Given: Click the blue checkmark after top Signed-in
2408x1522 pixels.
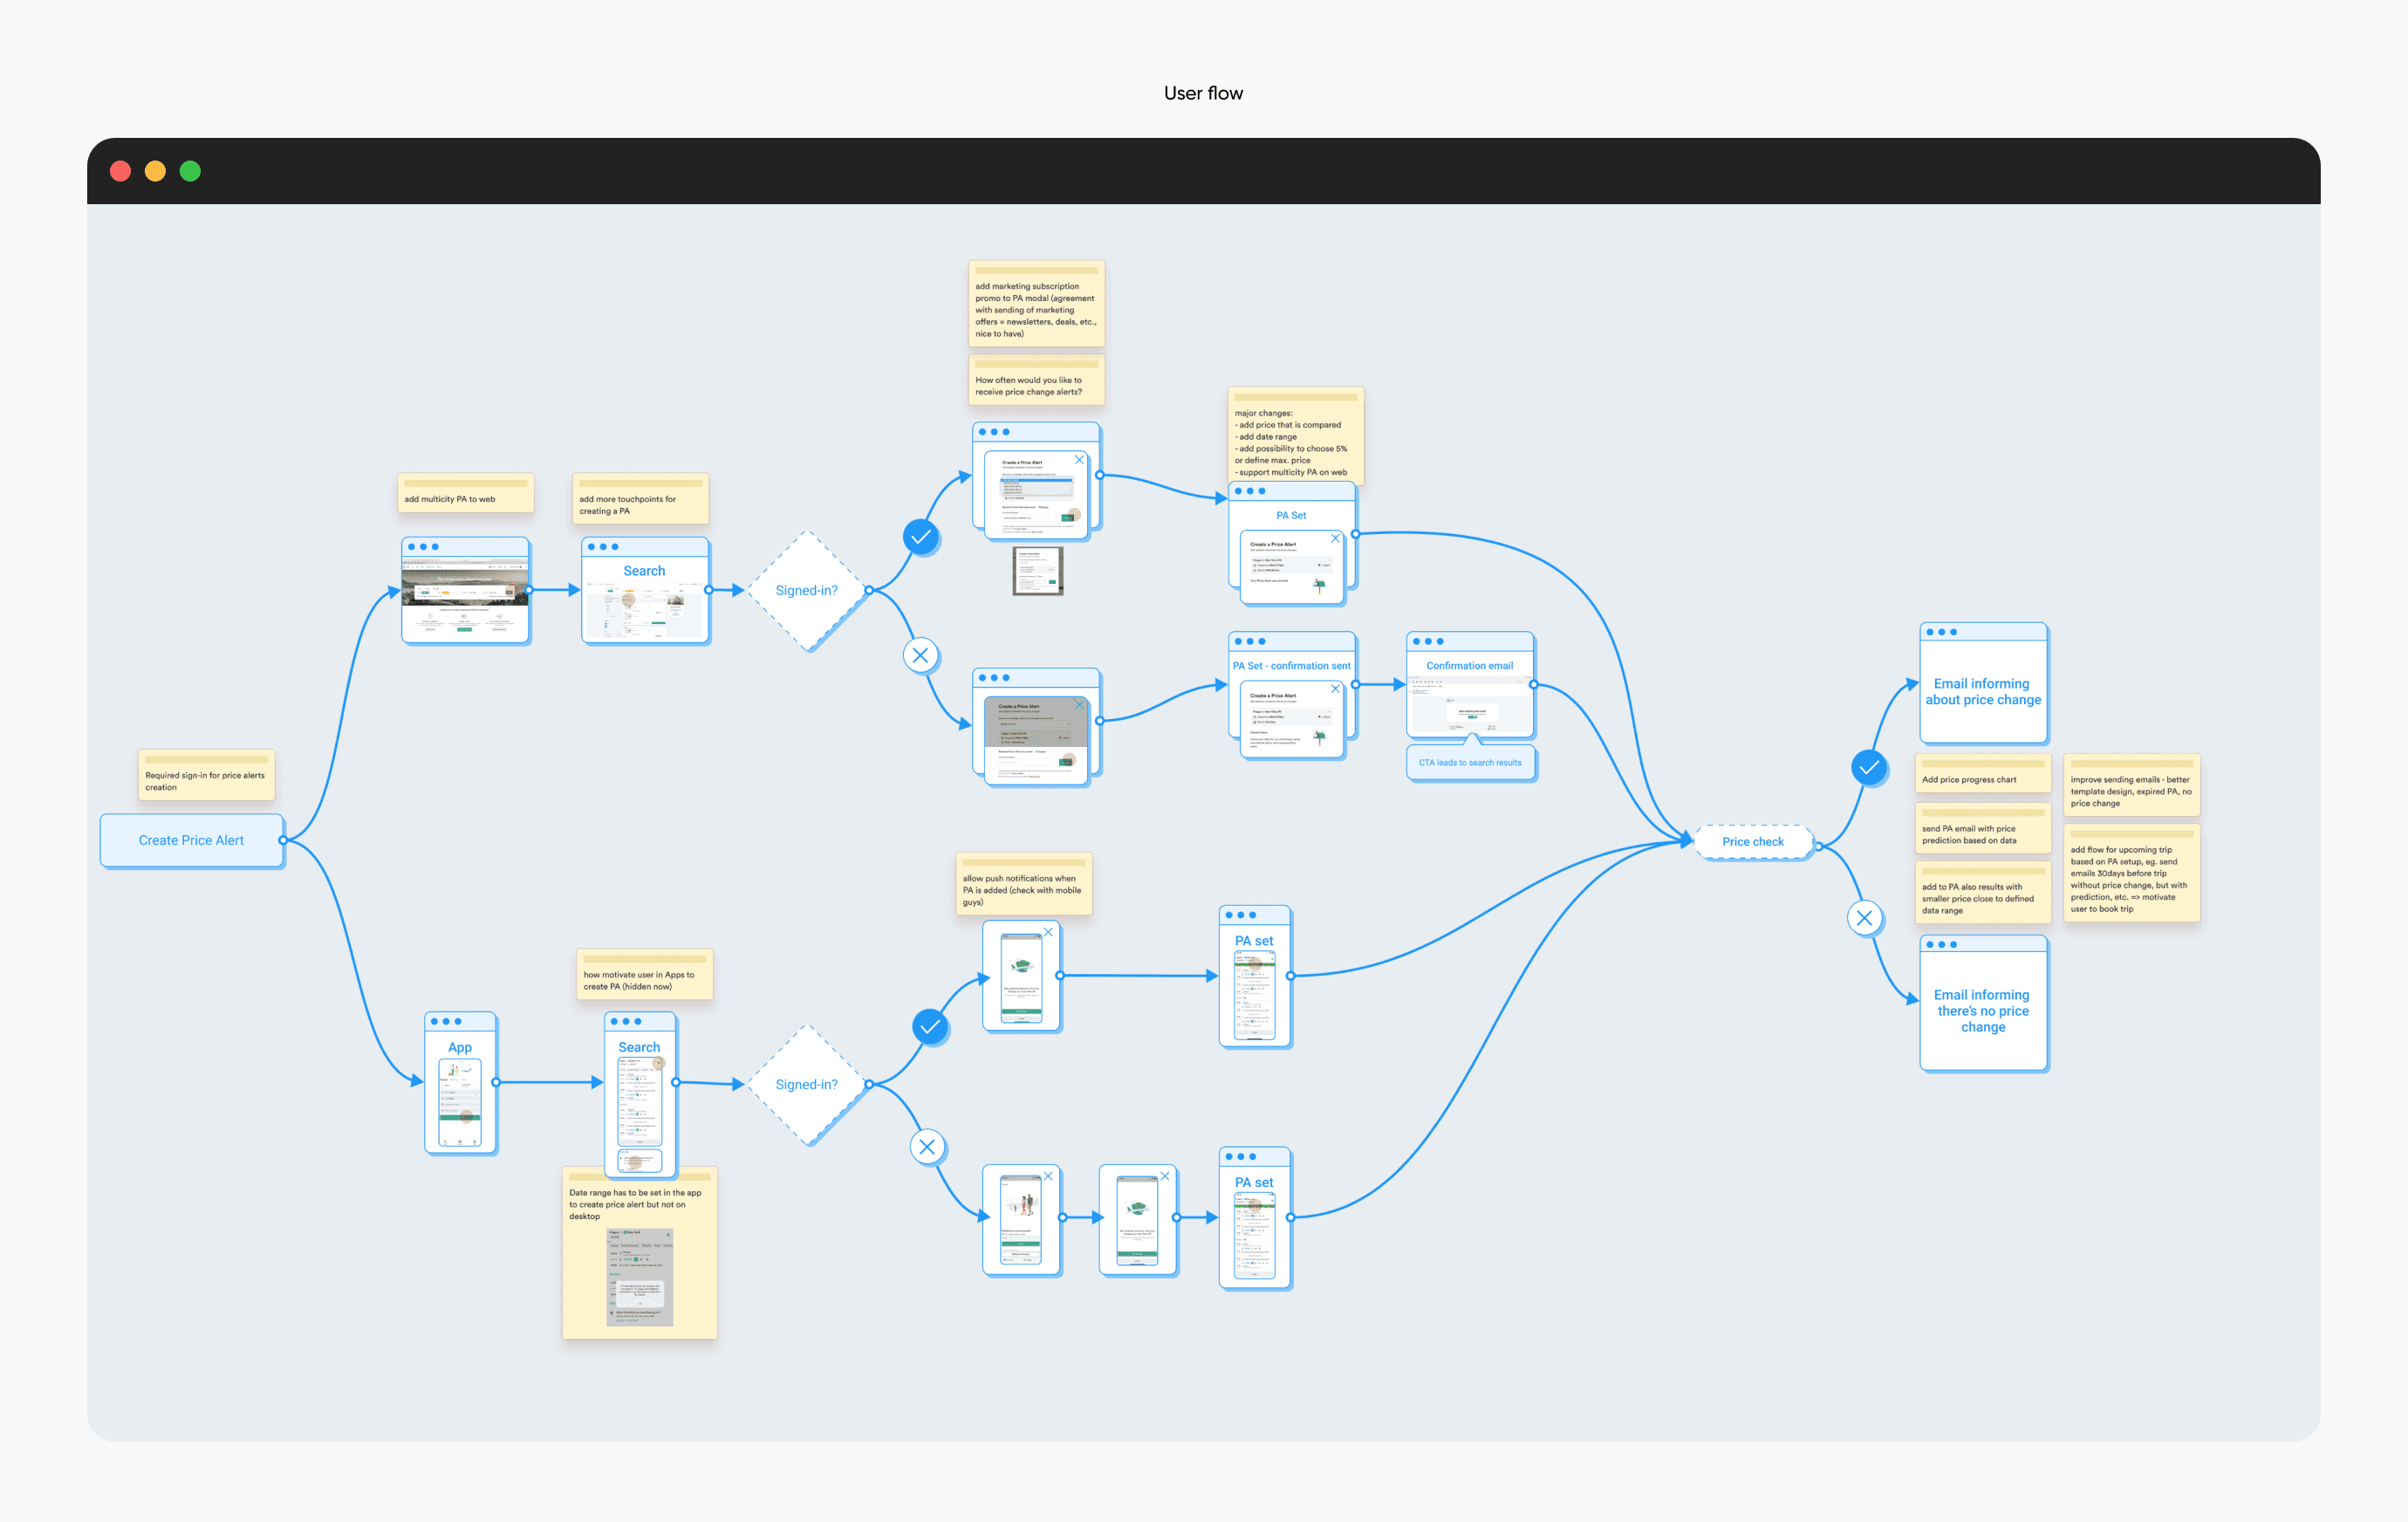Looking at the screenshot, I should pyautogui.click(x=920, y=537).
